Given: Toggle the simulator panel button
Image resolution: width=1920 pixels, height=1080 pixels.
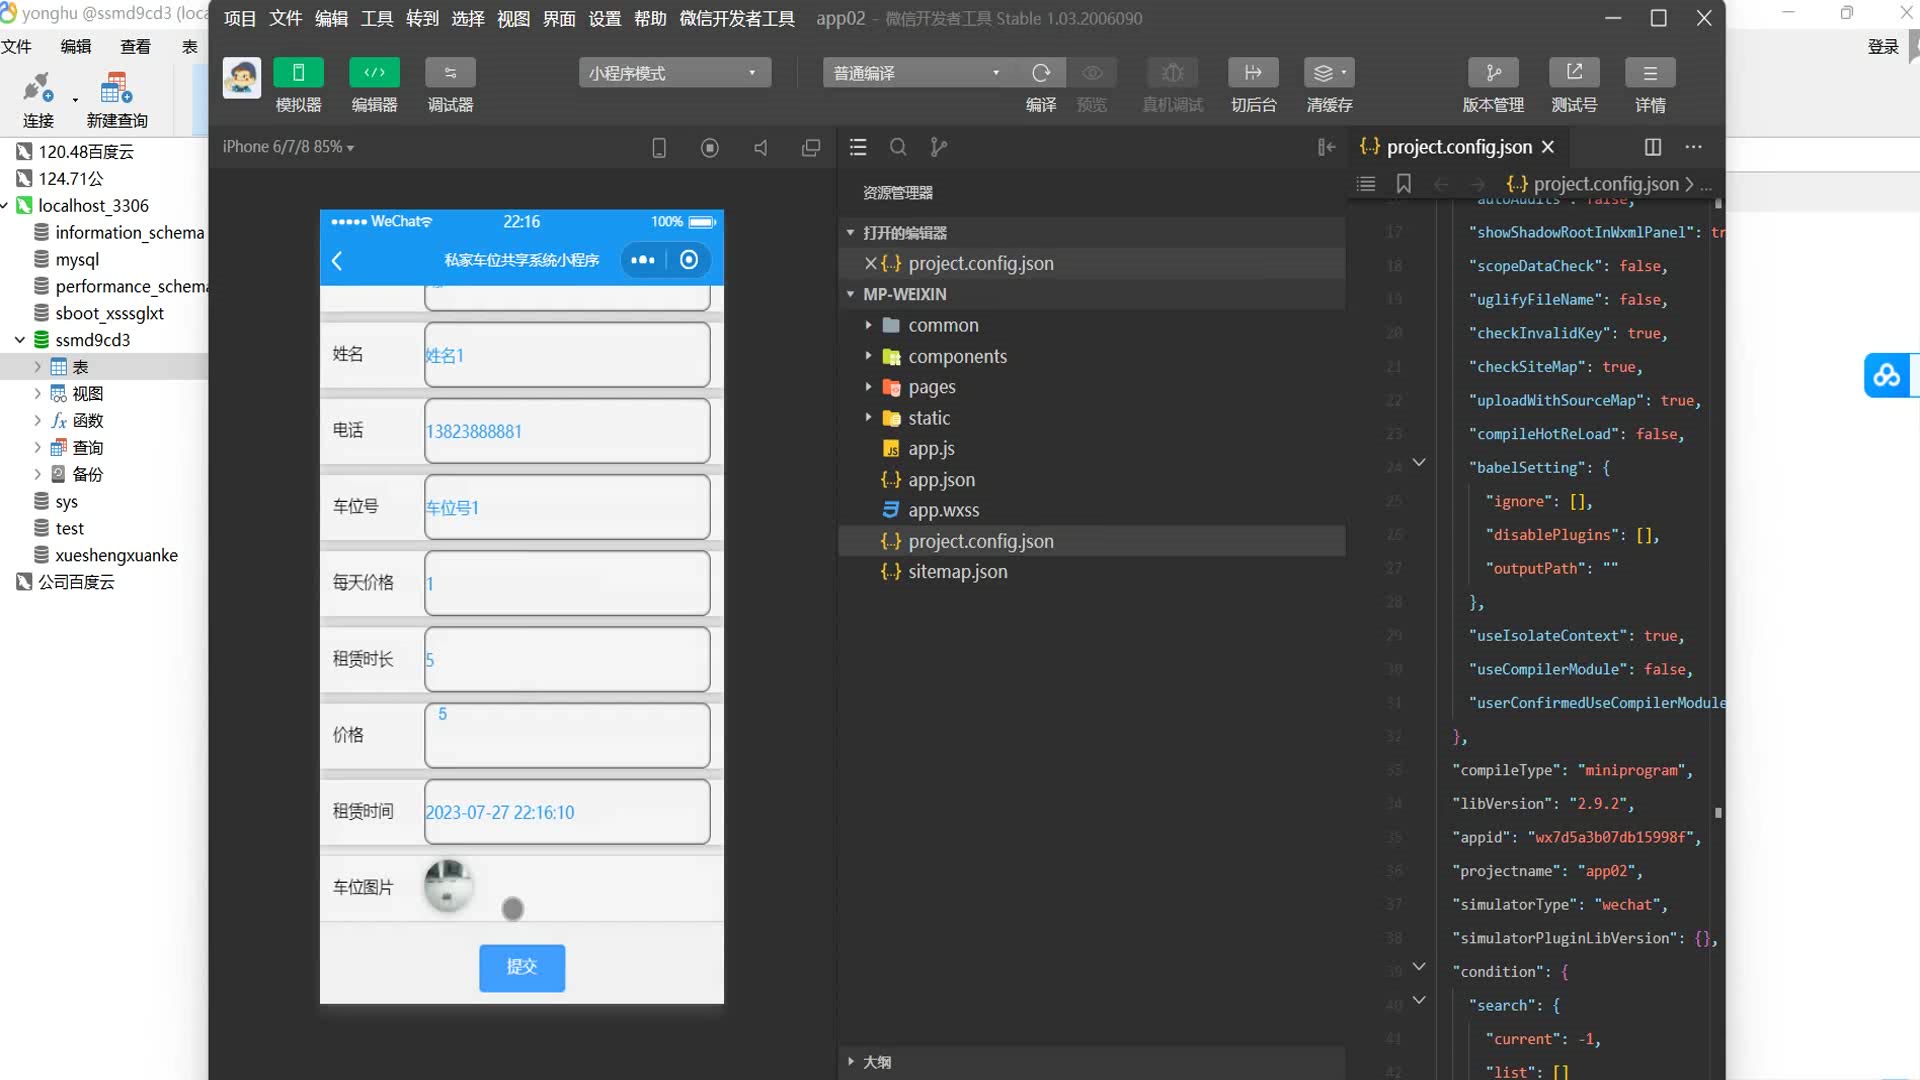Looking at the screenshot, I should click(298, 73).
